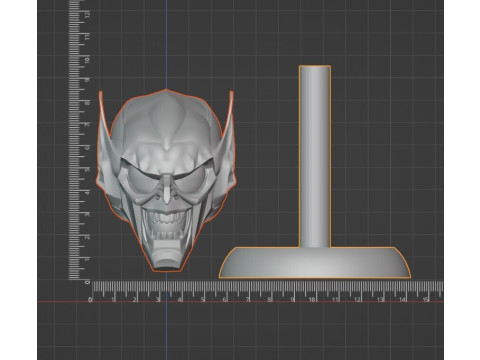Select the stand's dome-shaped base

pyautogui.click(x=315, y=263)
